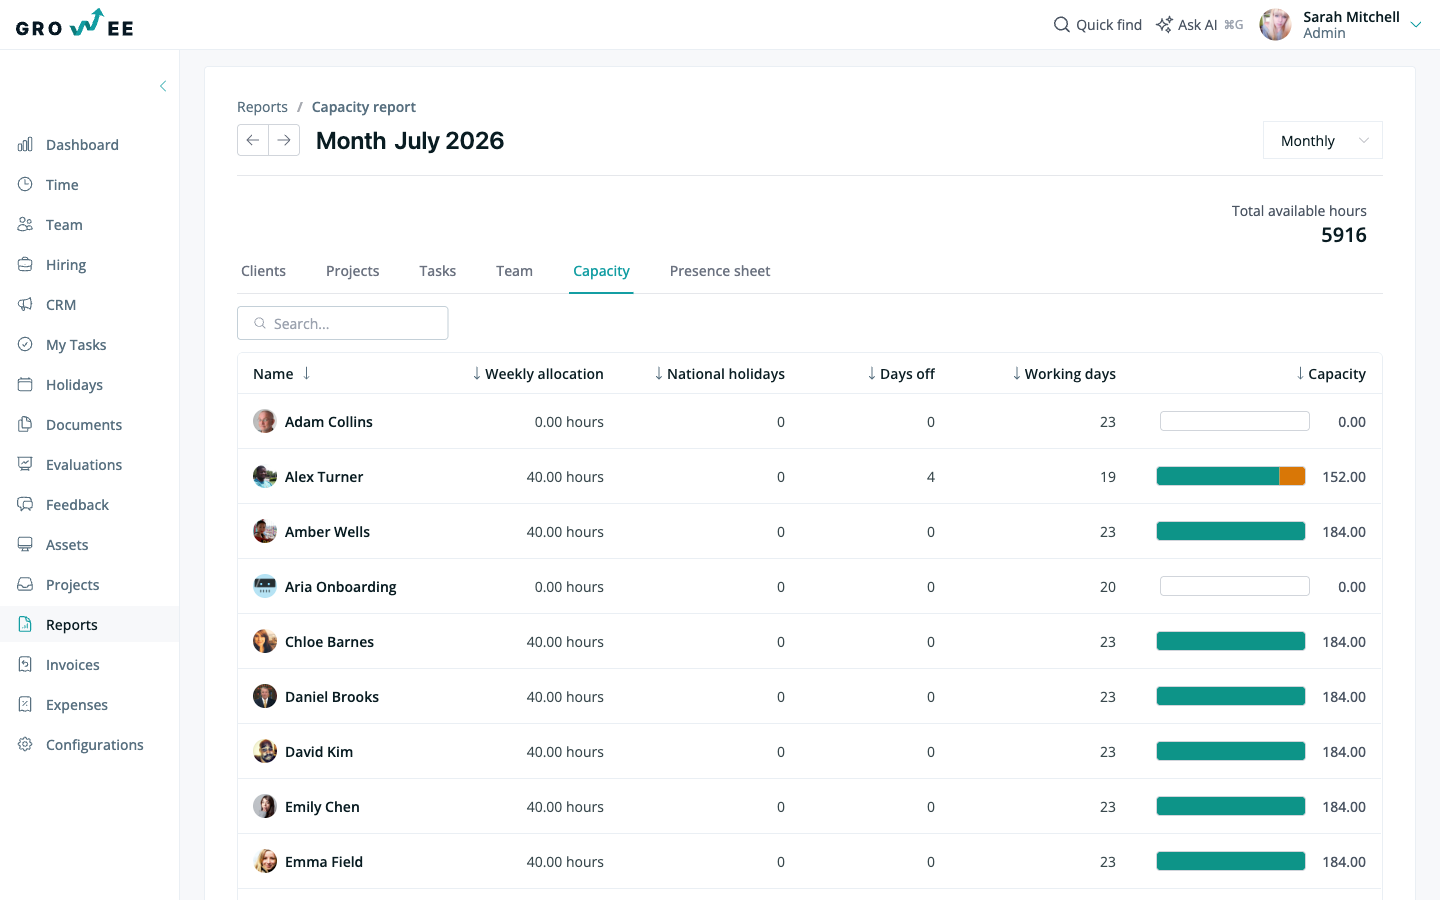Click Alex Turner's capacity progress bar
This screenshot has width=1440, height=900.
click(1231, 476)
